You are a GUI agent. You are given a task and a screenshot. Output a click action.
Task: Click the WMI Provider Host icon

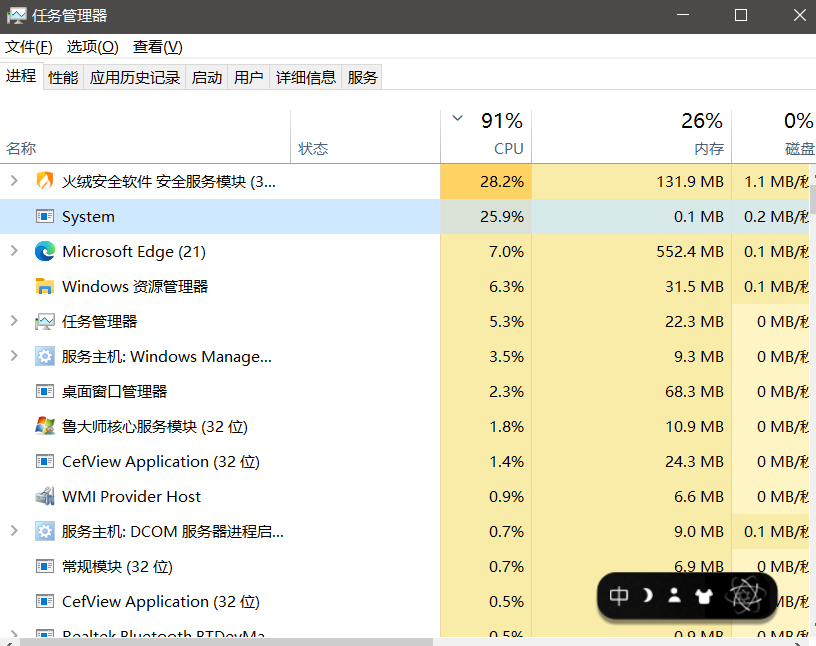tap(45, 497)
